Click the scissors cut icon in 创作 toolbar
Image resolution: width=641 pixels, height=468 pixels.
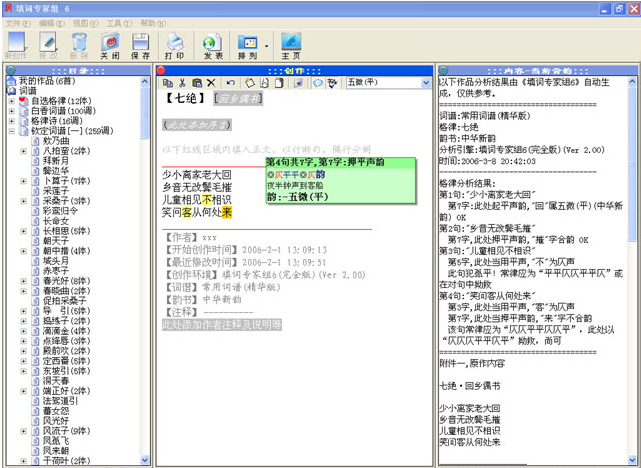[x=182, y=83]
